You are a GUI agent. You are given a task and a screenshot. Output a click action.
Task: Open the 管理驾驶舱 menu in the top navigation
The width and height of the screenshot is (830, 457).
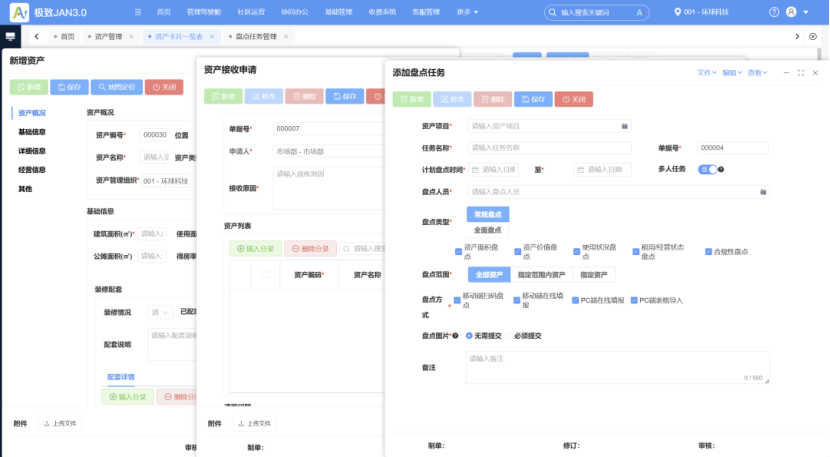point(204,12)
